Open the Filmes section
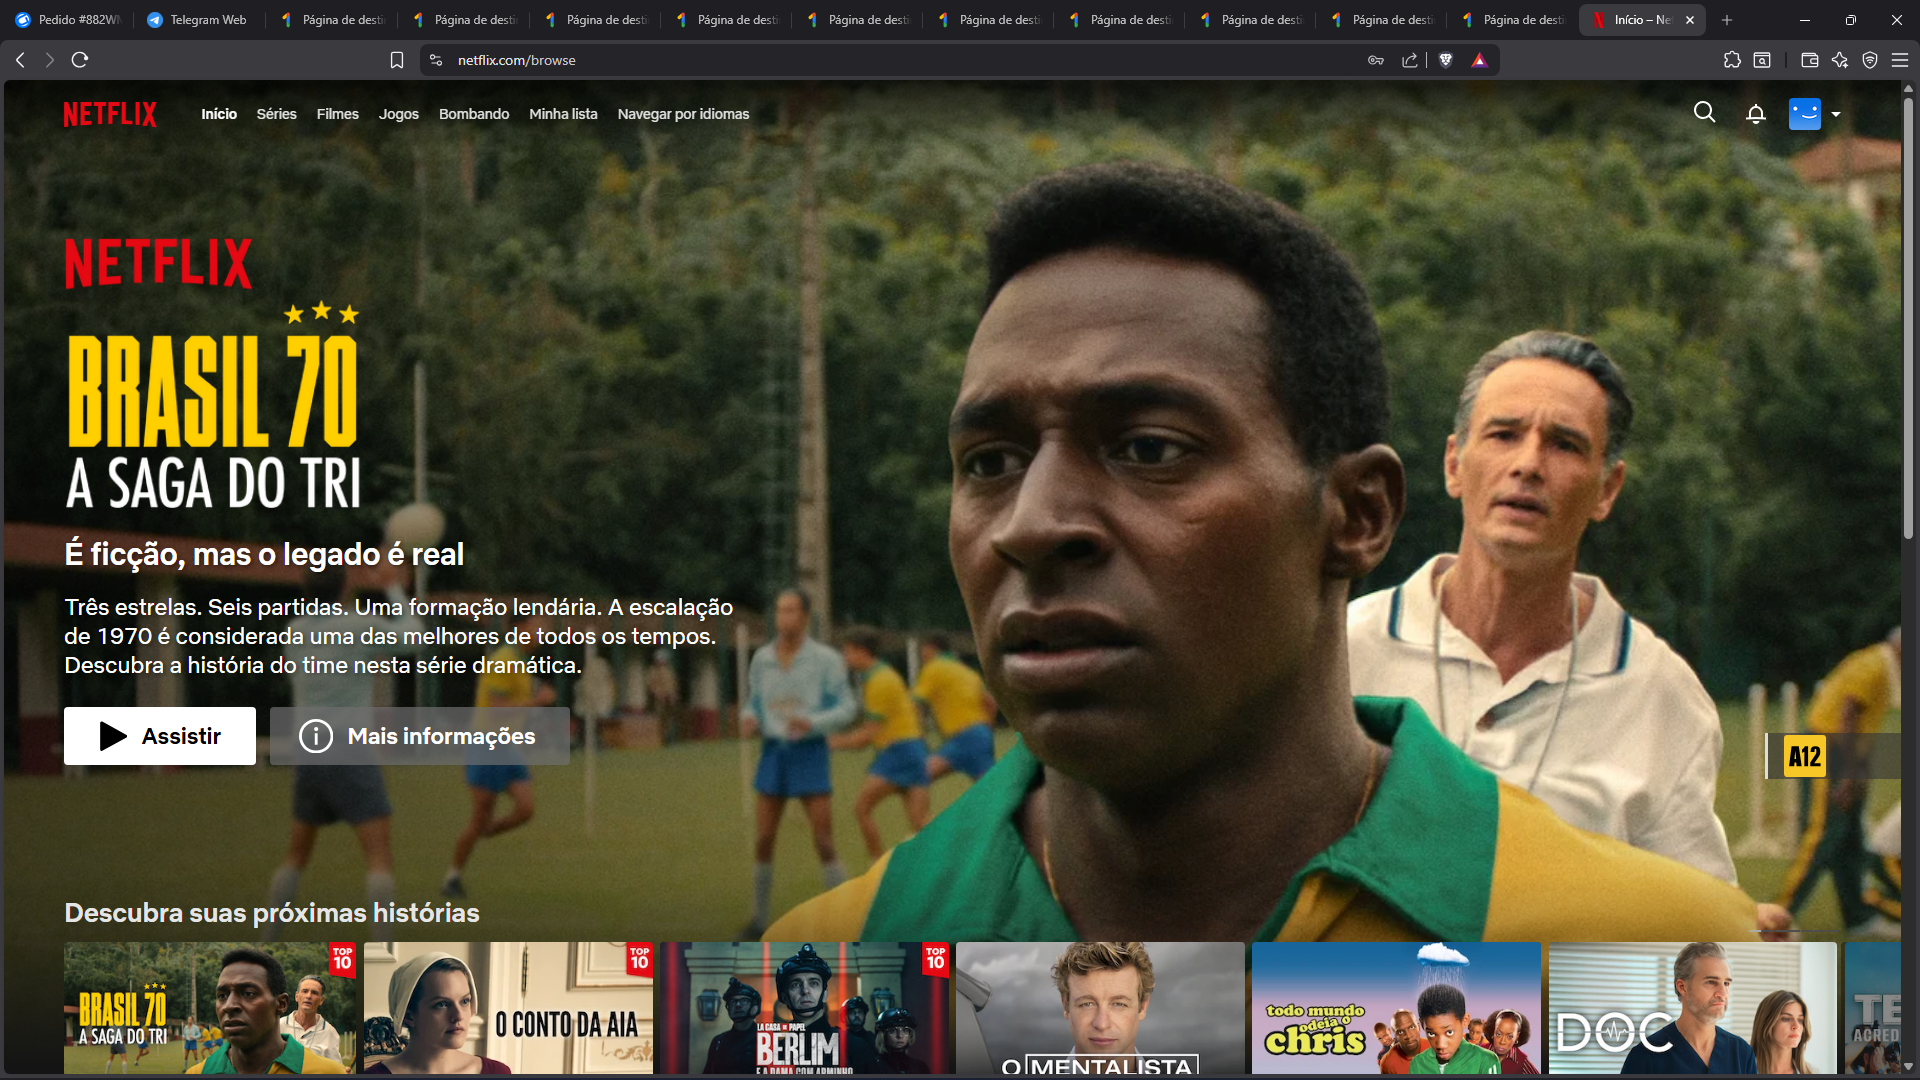Image resolution: width=1920 pixels, height=1080 pixels. coord(338,114)
